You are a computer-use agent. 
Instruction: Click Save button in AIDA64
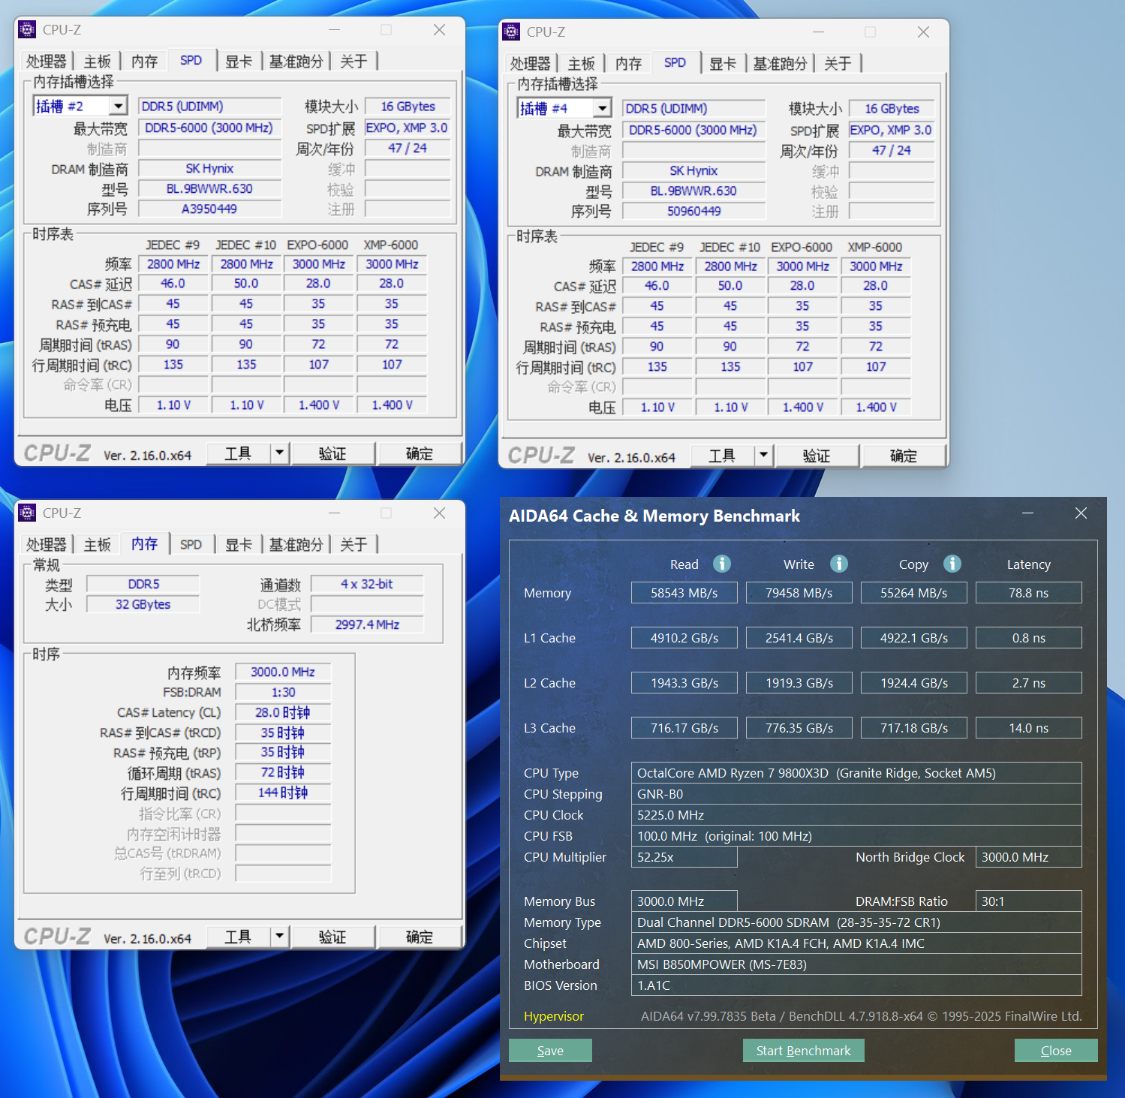550,1050
